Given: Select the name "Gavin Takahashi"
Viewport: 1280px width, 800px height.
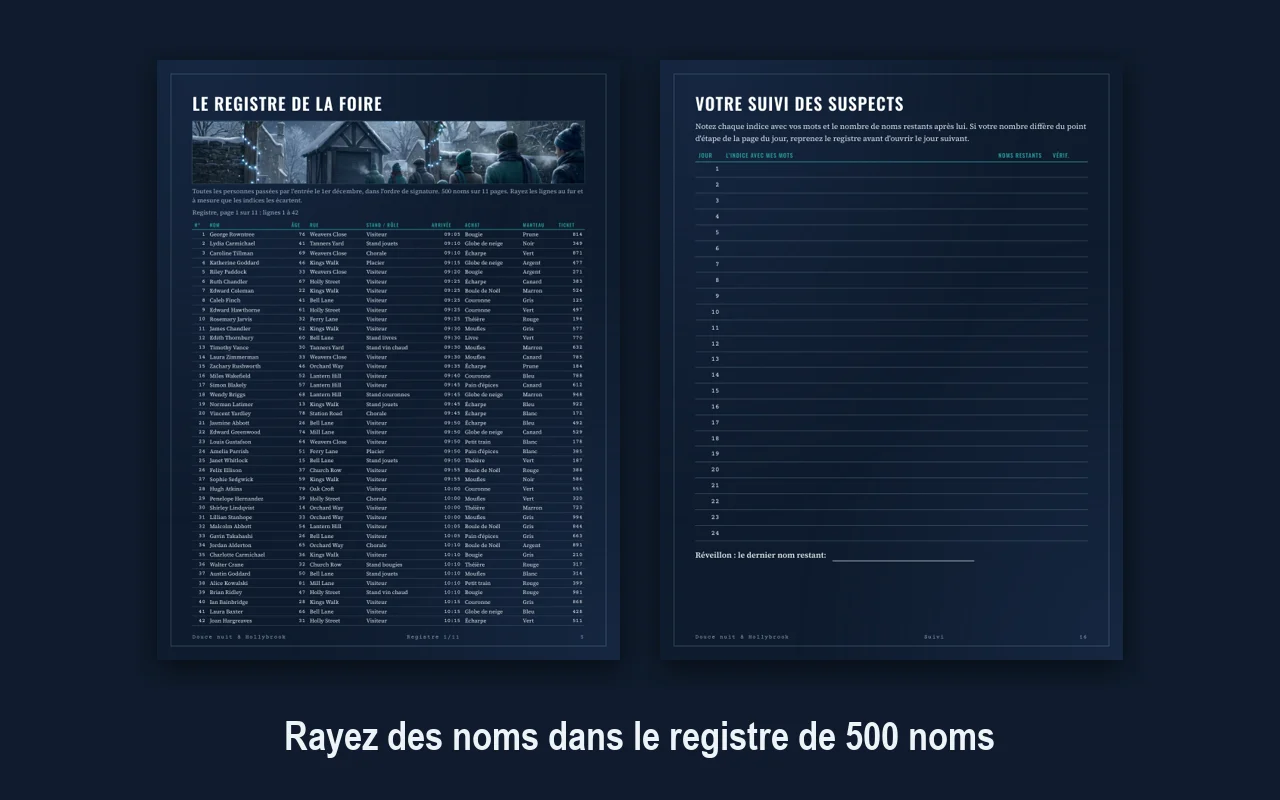Looking at the screenshot, I should pyautogui.click(x=232, y=536).
